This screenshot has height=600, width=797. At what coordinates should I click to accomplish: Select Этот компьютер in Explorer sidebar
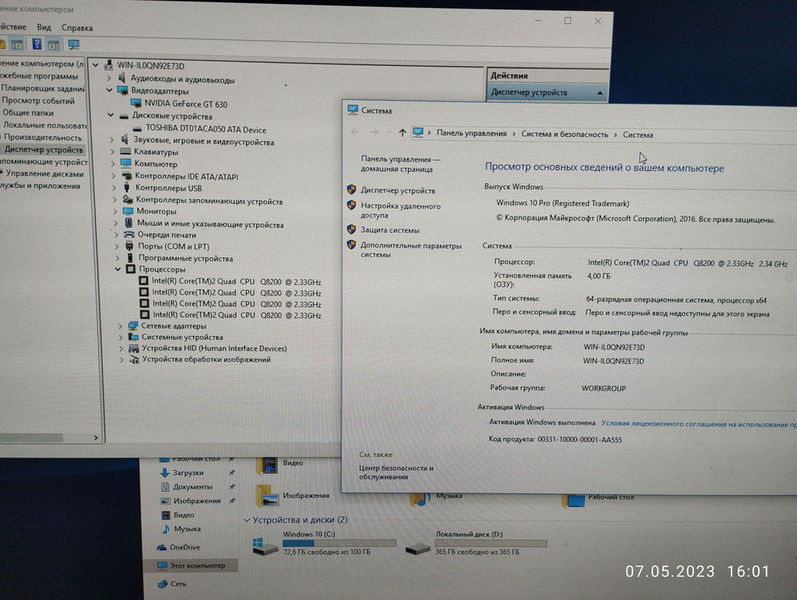click(x=196, y=565)
